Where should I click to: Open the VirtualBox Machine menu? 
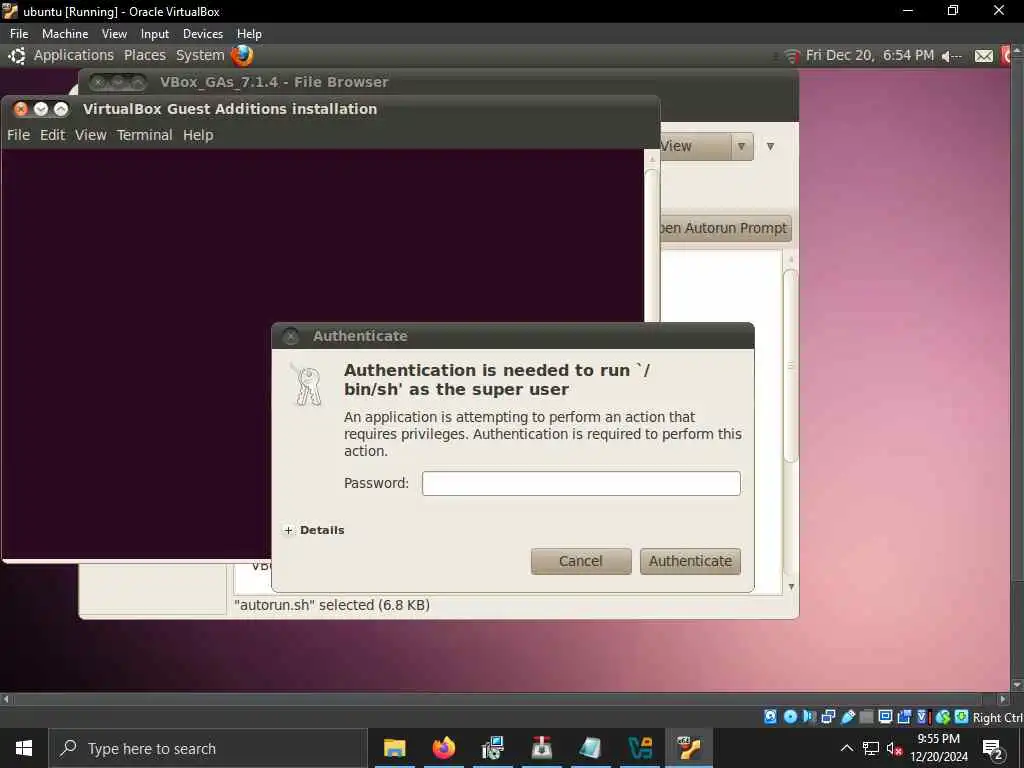click(x=65, y=34)
